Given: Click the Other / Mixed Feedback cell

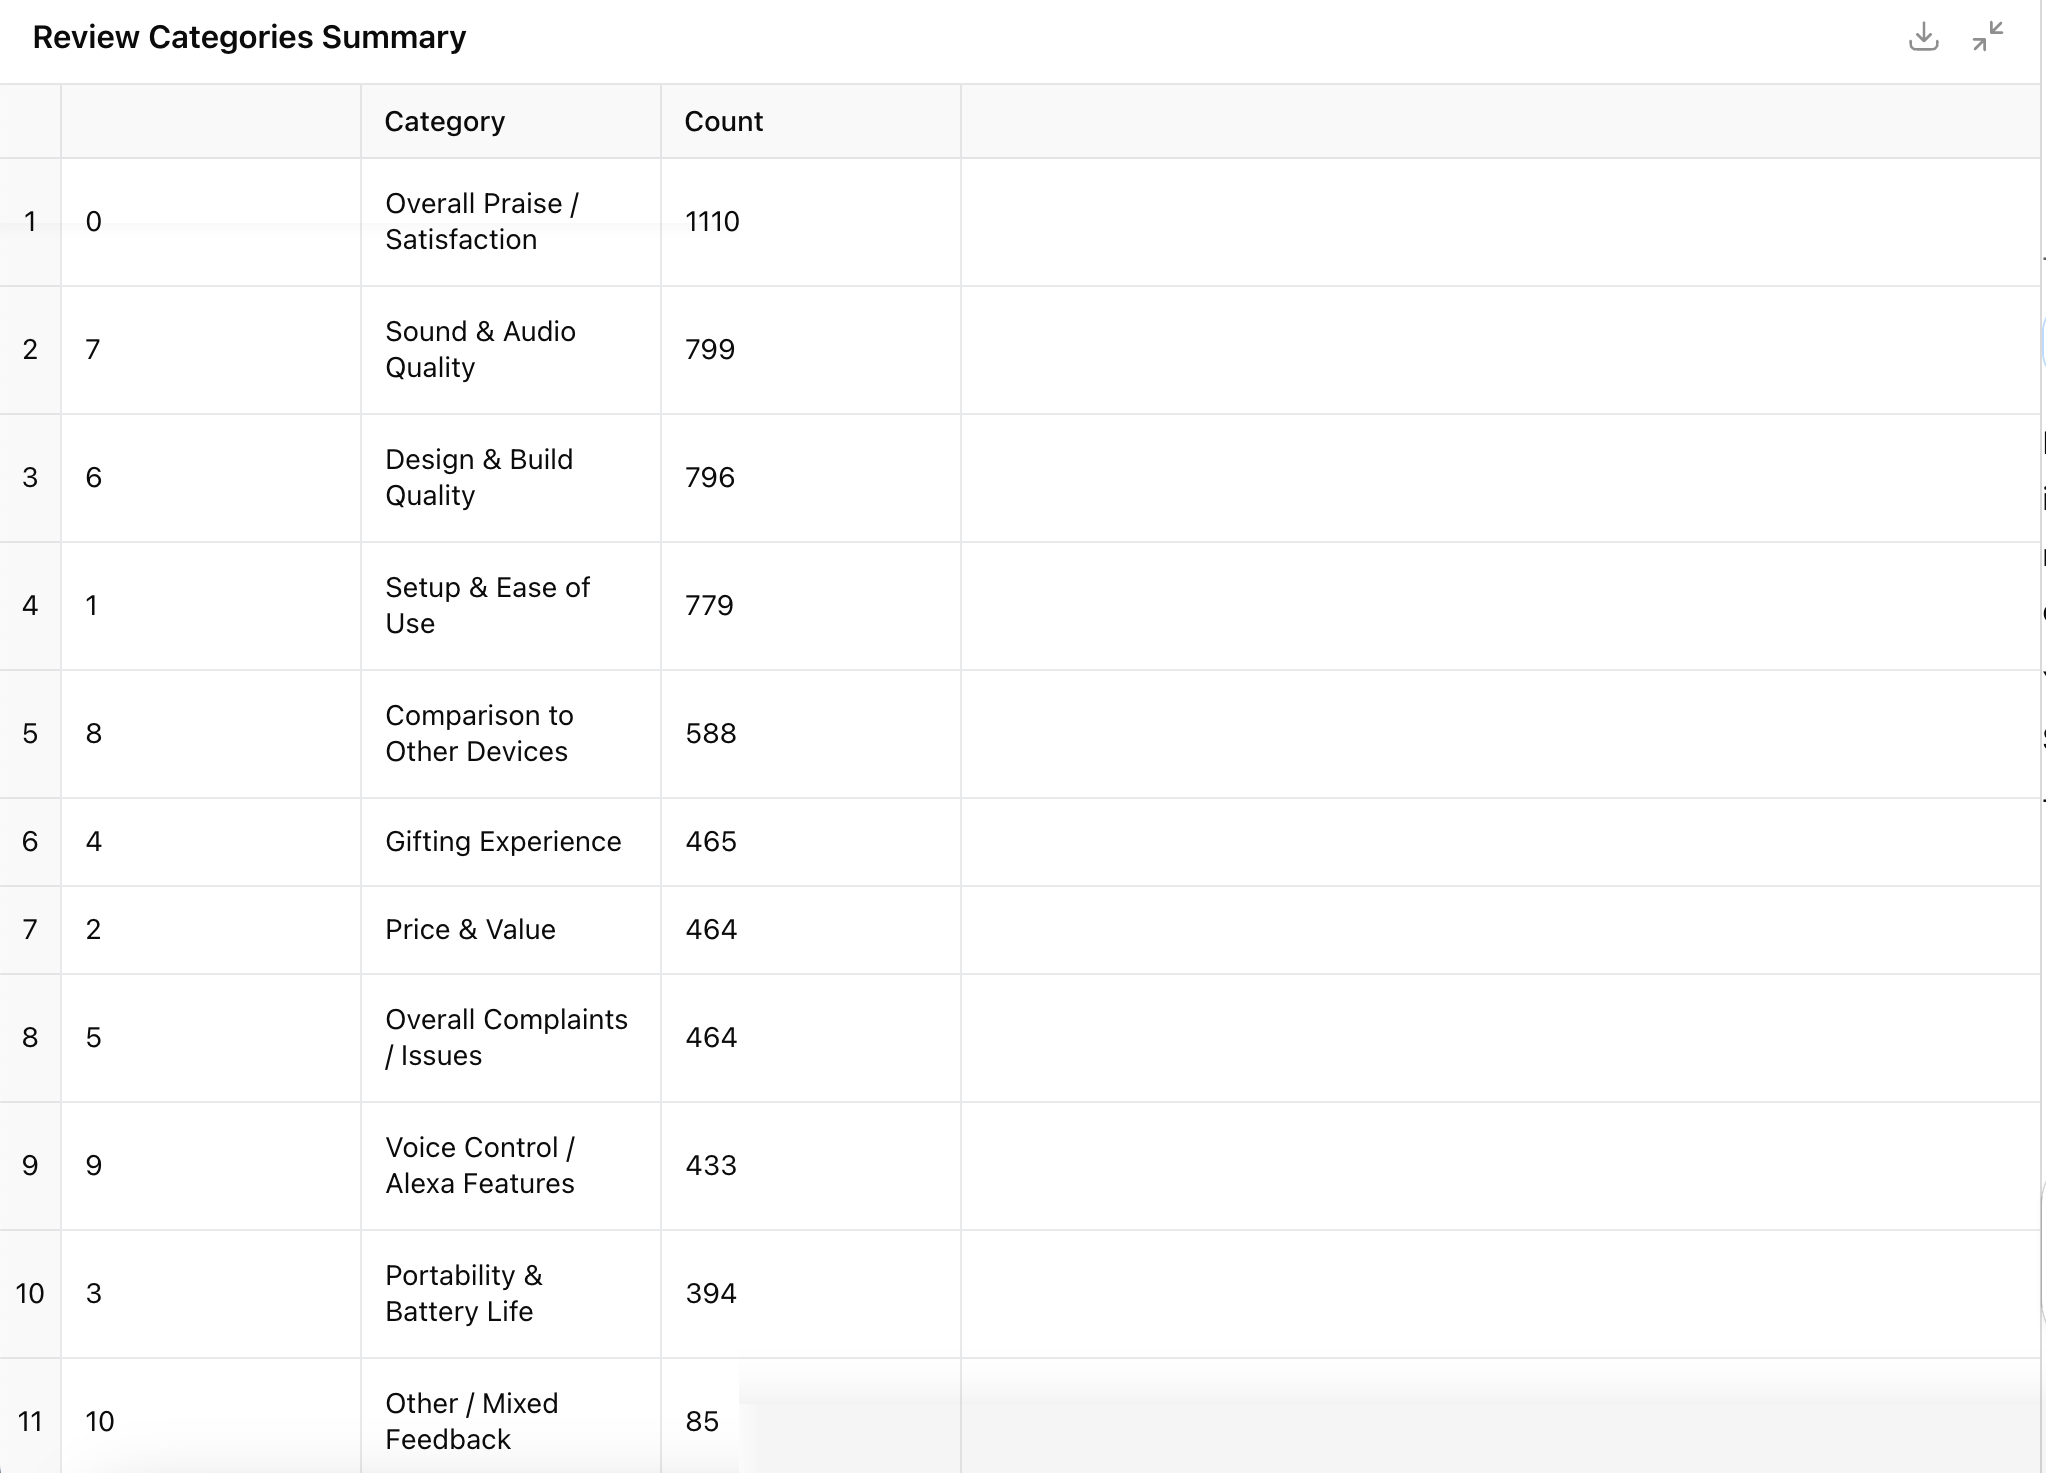Looking at the screenshot, I should pyautogui.click(x=471, y=1421).
